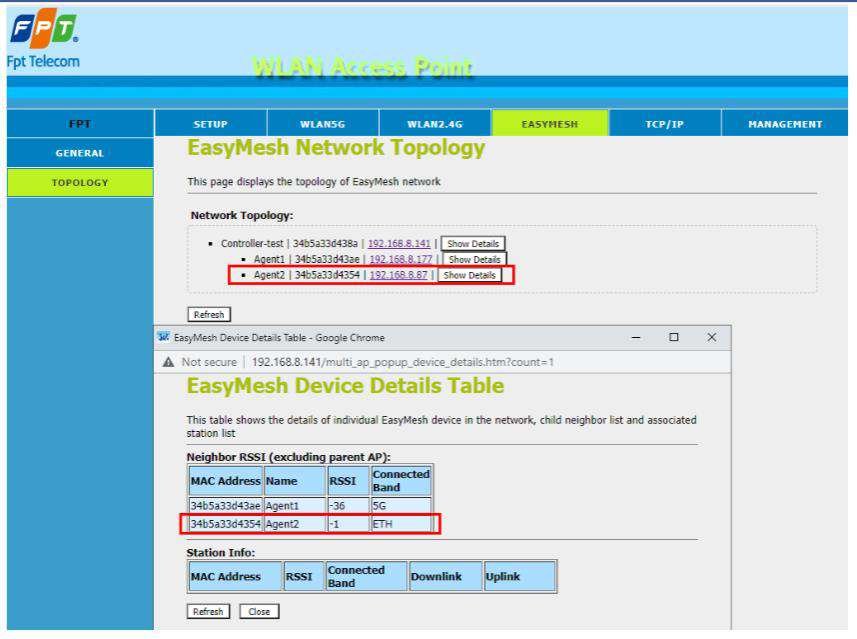Click the FPT Telecom logo
The width and height of the screenshot is (857, 639).
tap(43, 38)
